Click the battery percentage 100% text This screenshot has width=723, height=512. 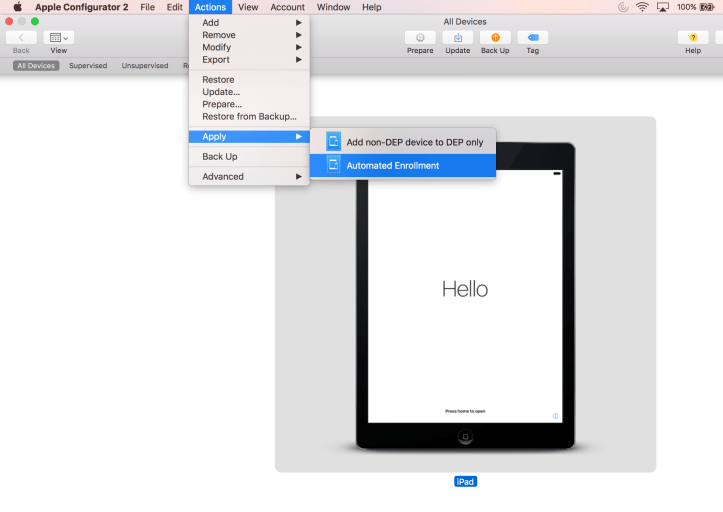click(x=686, y=7)
